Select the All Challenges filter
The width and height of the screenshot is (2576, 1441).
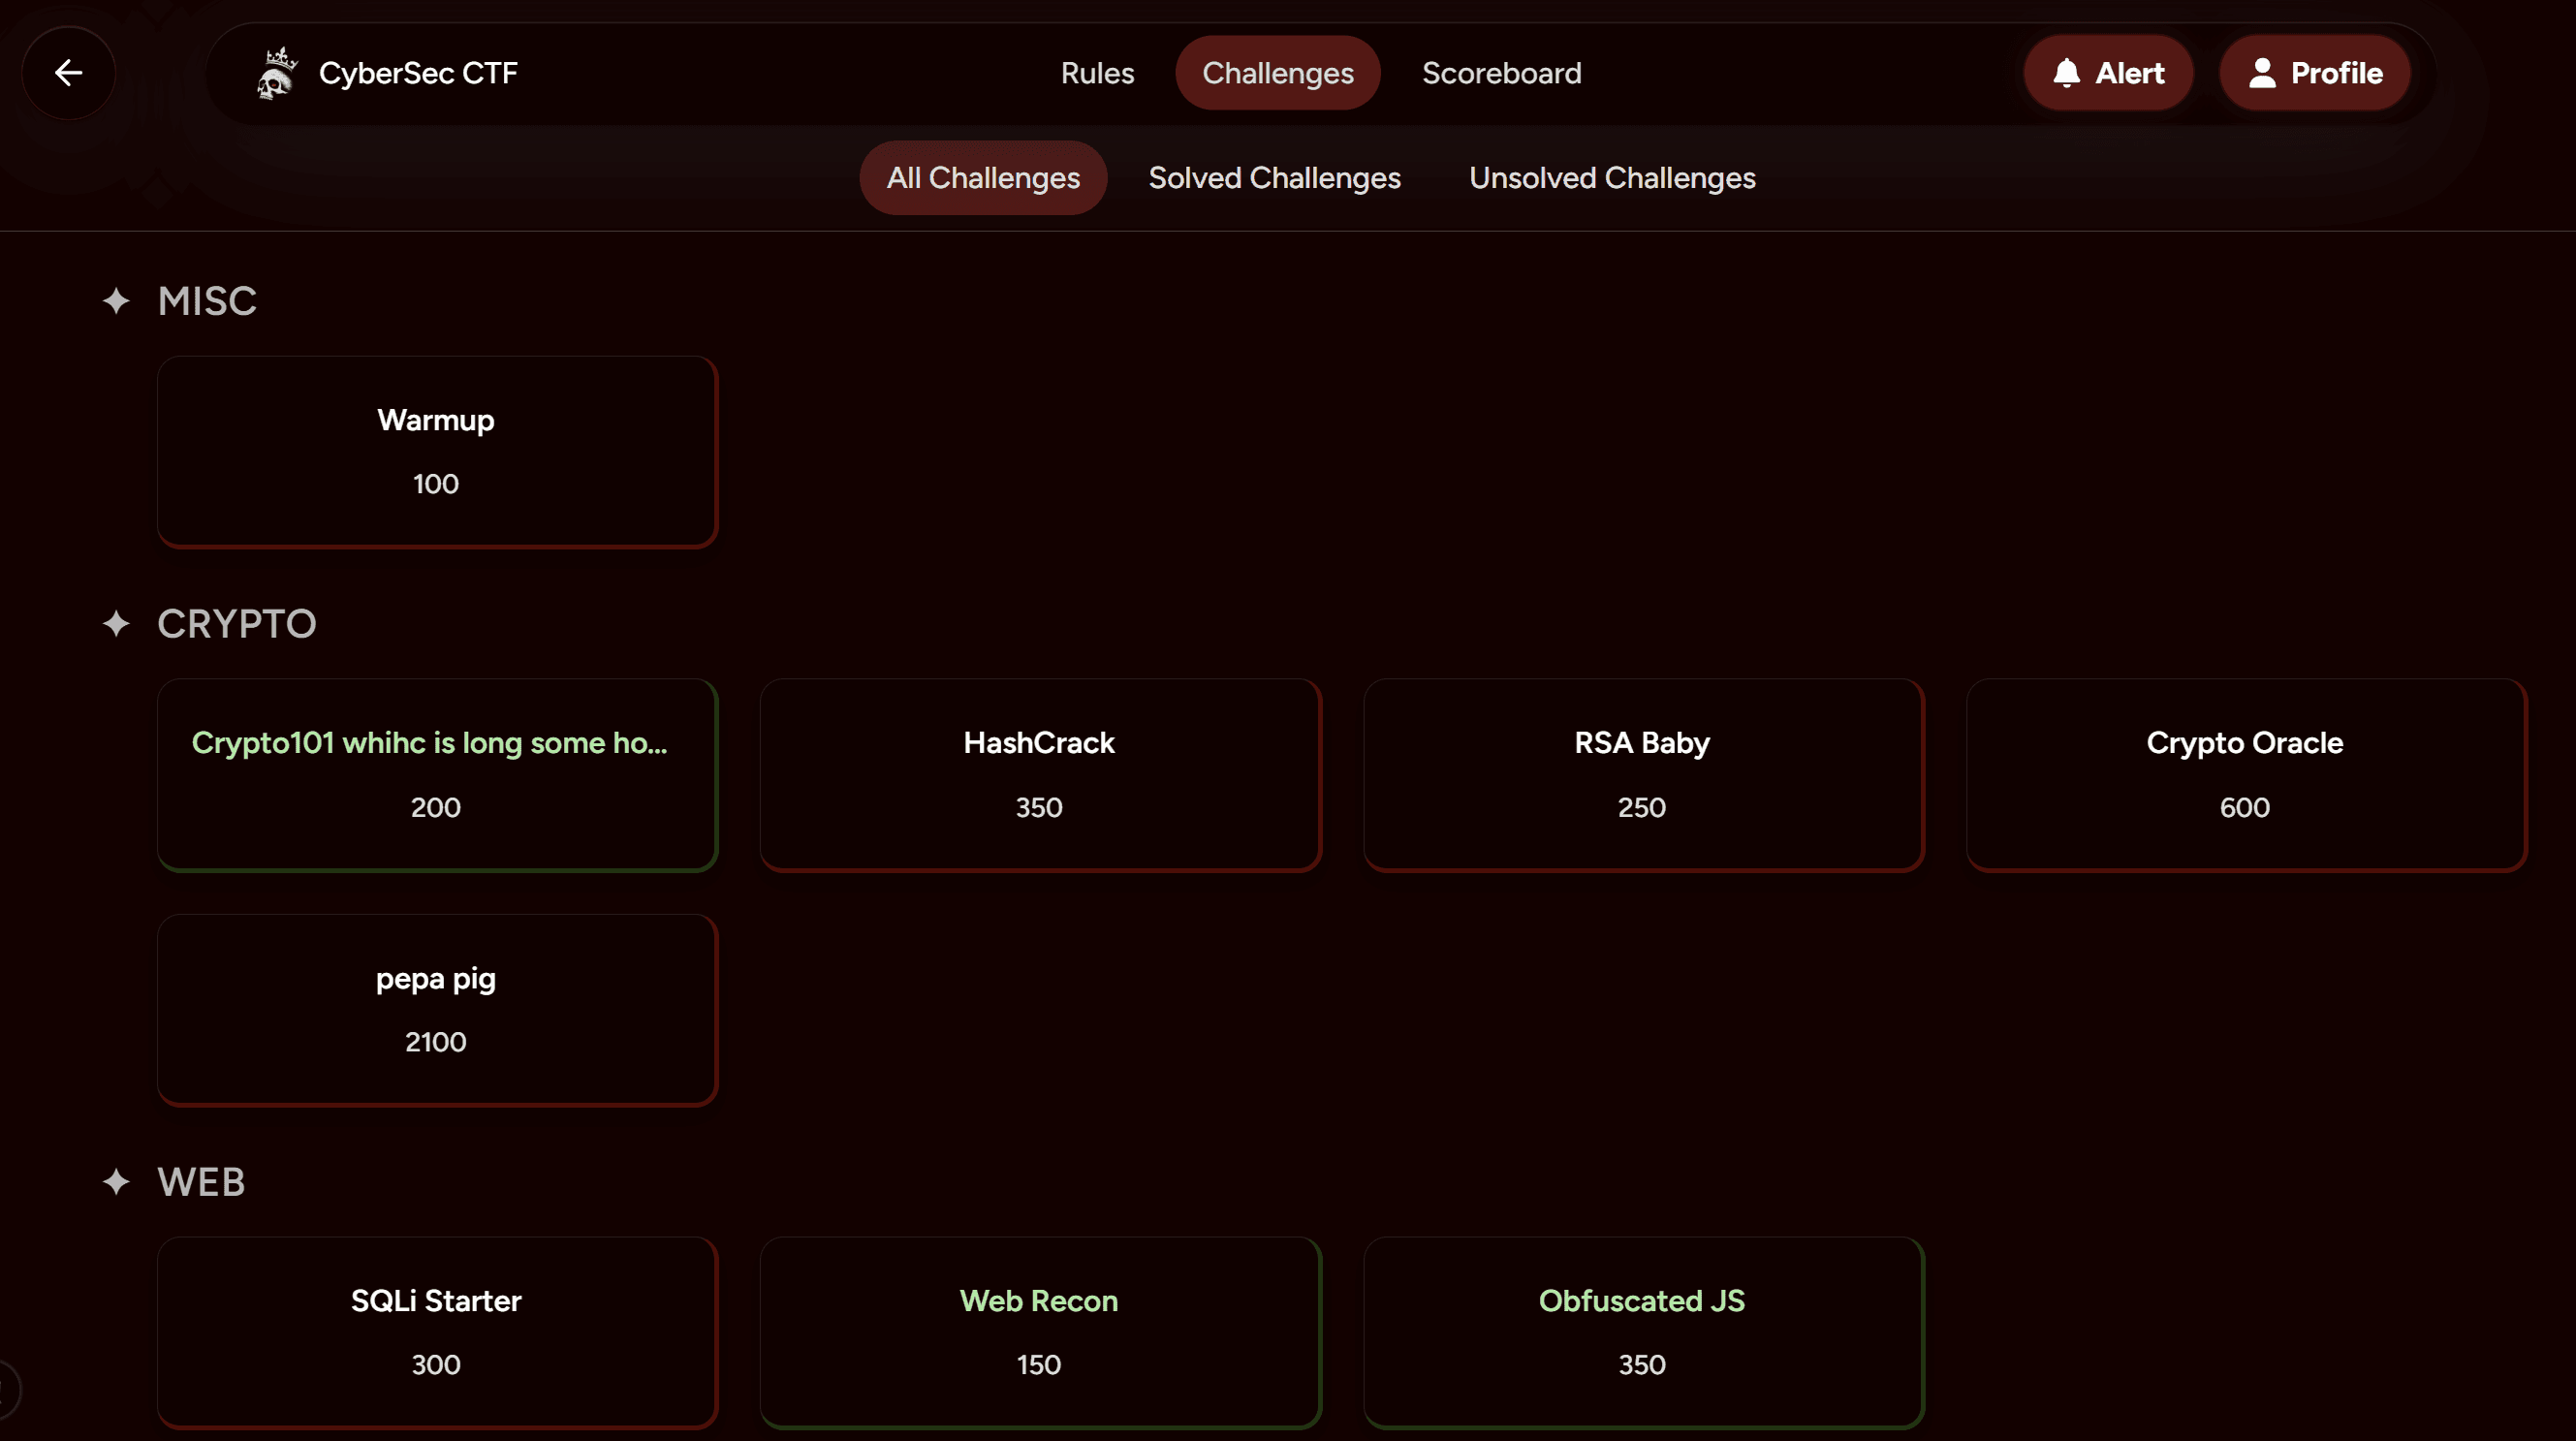click(x=983, y=178)
